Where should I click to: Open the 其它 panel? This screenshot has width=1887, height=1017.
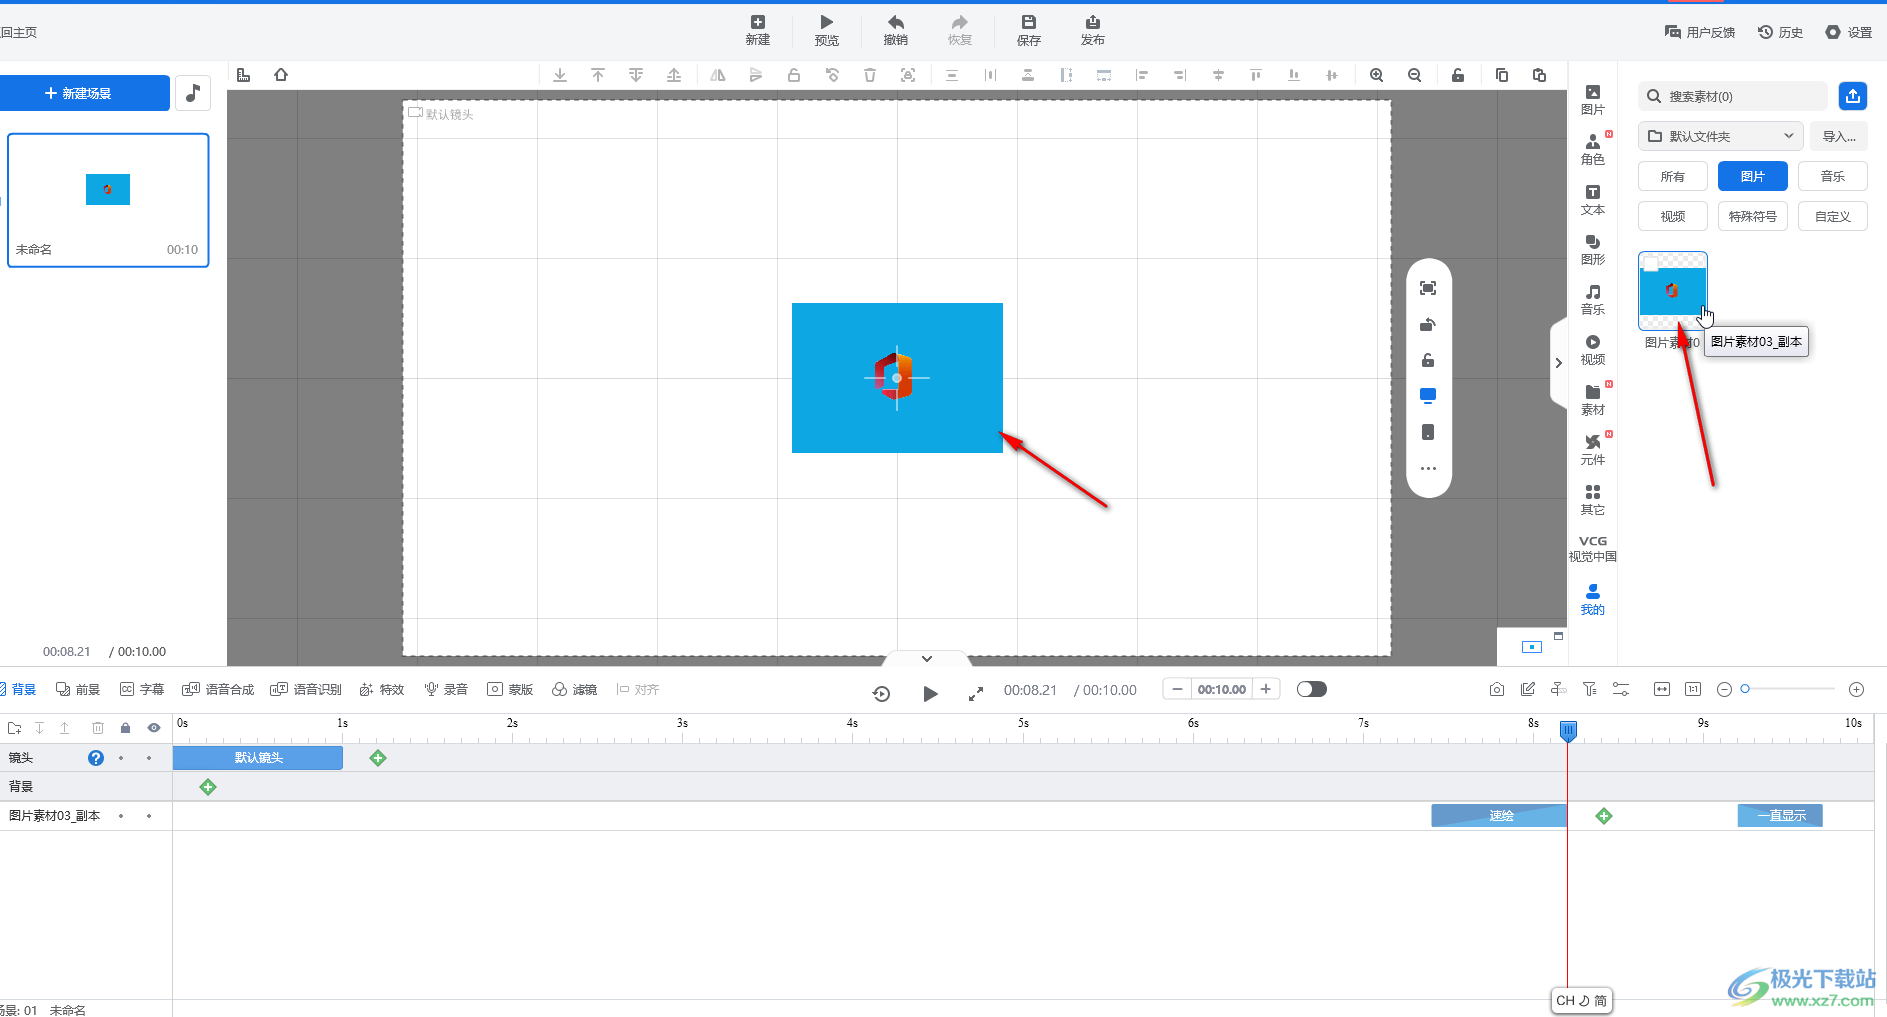click(x=1593, y=500)
